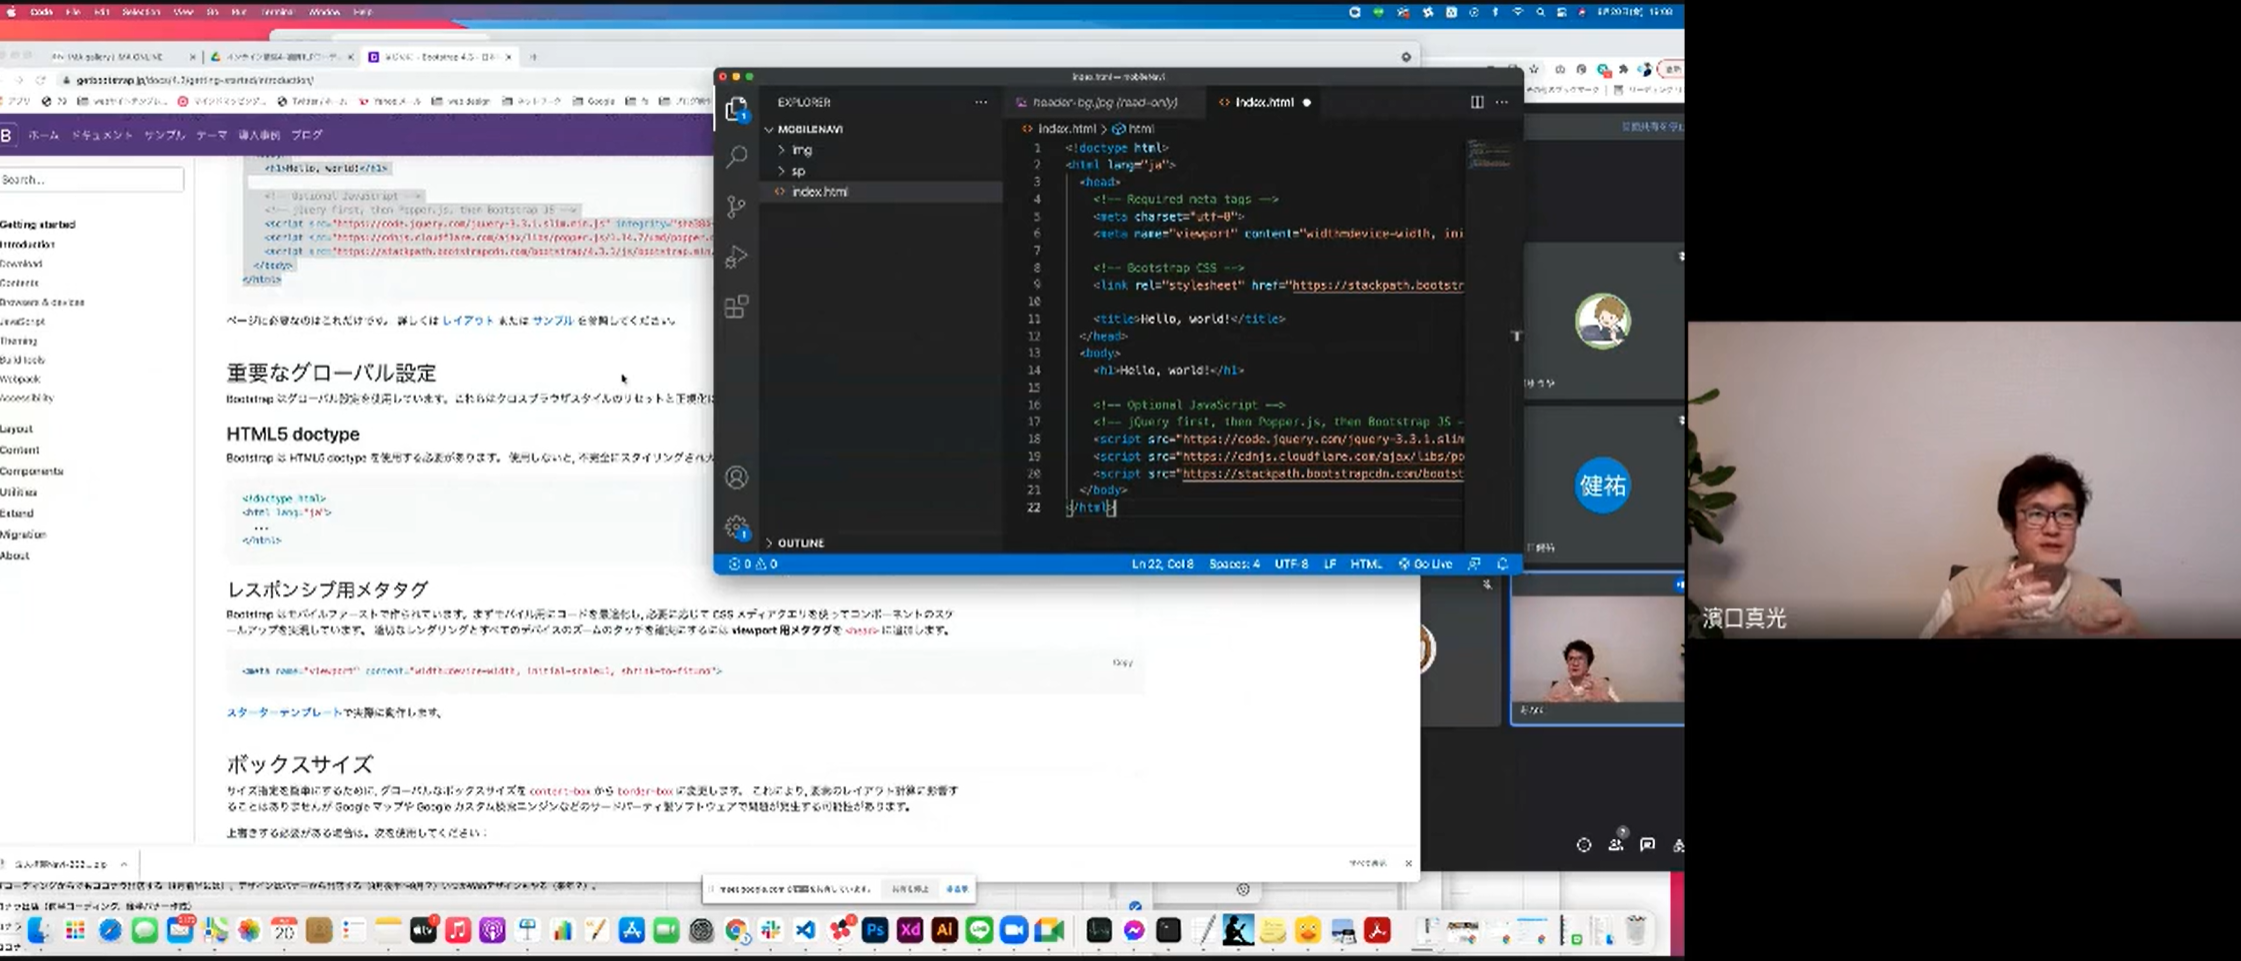
Task: Open Photoshop from the dock
Action: tap(875, 931)
